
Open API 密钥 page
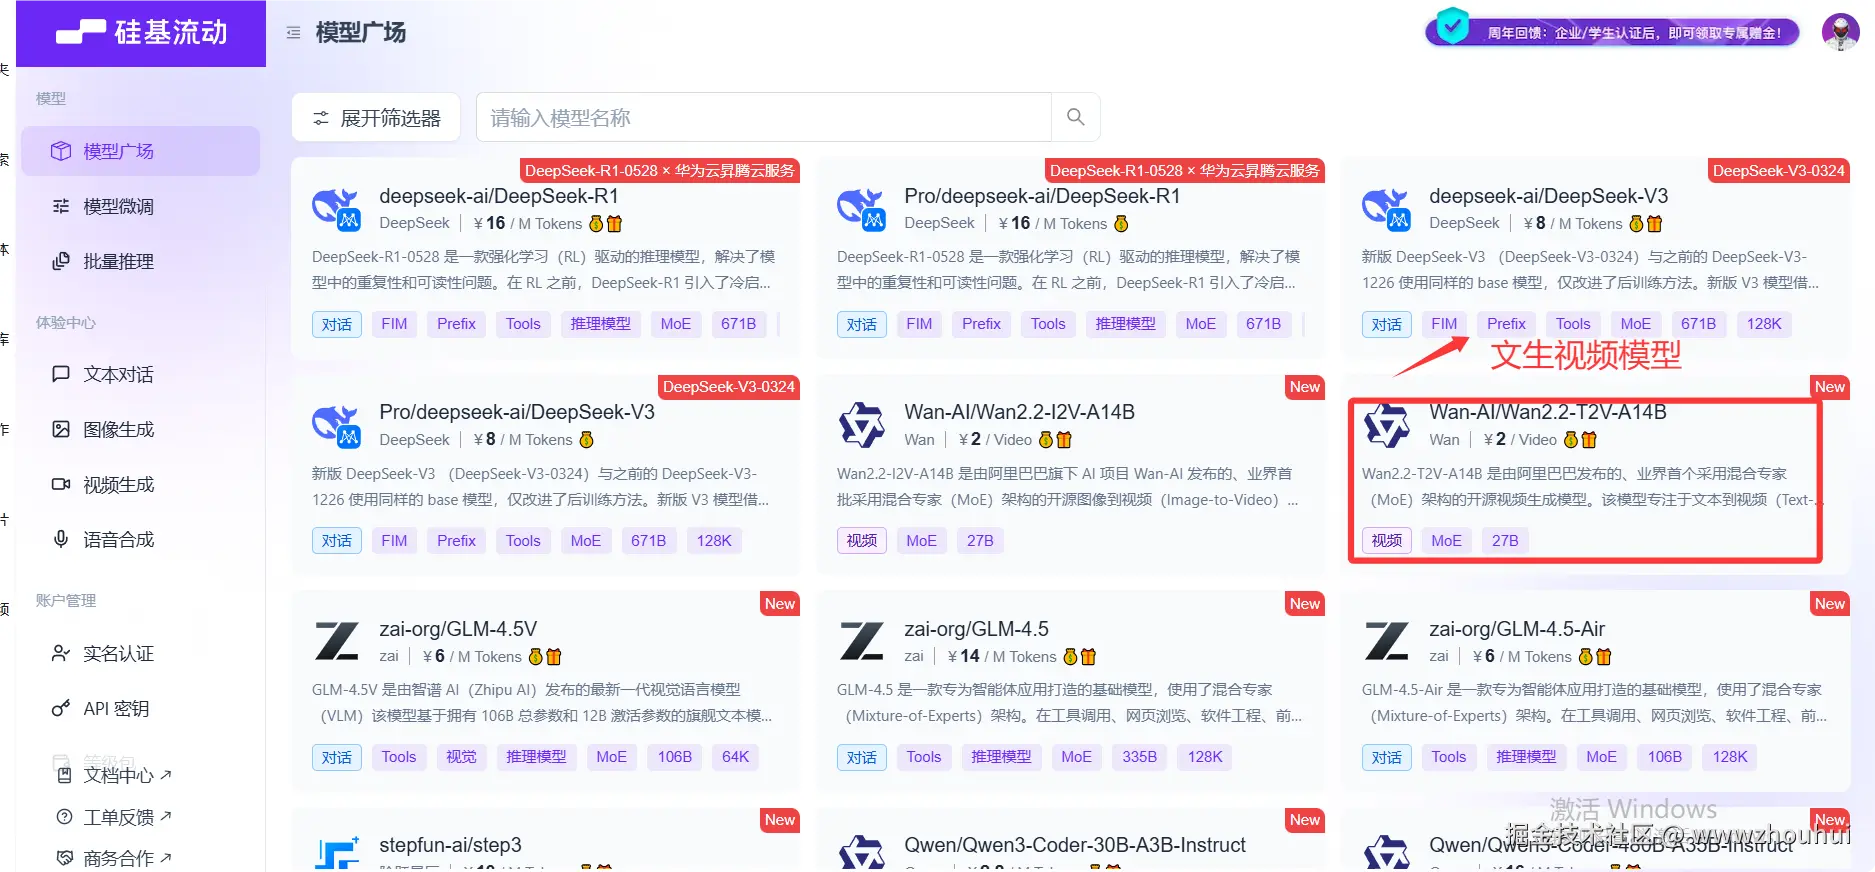pyautogui.click(x=140, y=708)
